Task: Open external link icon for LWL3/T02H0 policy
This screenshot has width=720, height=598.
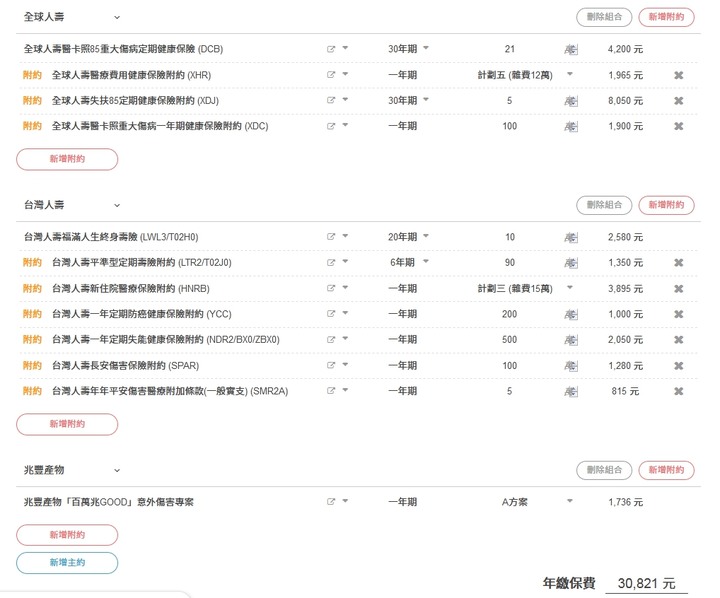Action: tap(331, 237)
